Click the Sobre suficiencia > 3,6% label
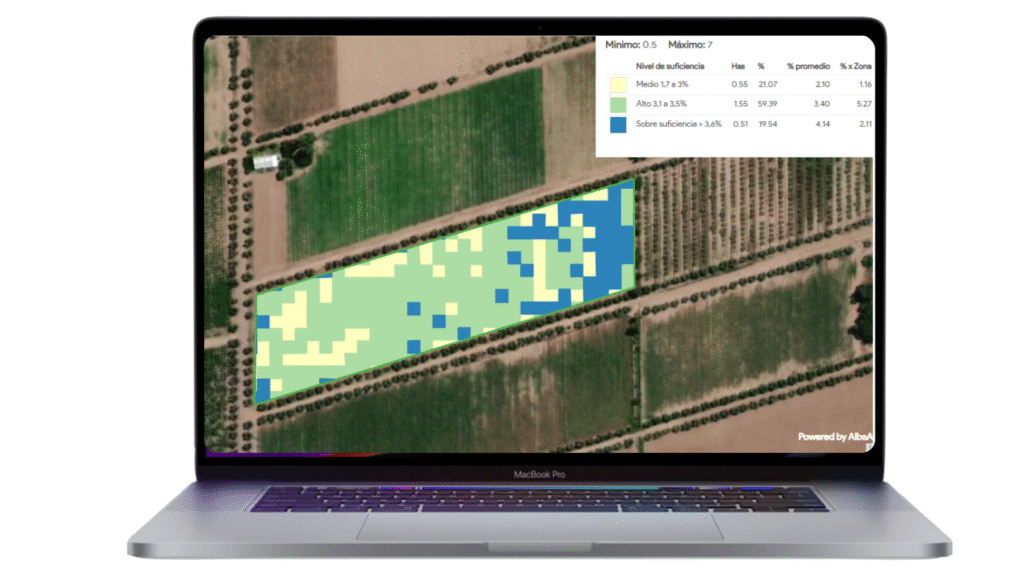1024x576 pixels. (671, 124)
